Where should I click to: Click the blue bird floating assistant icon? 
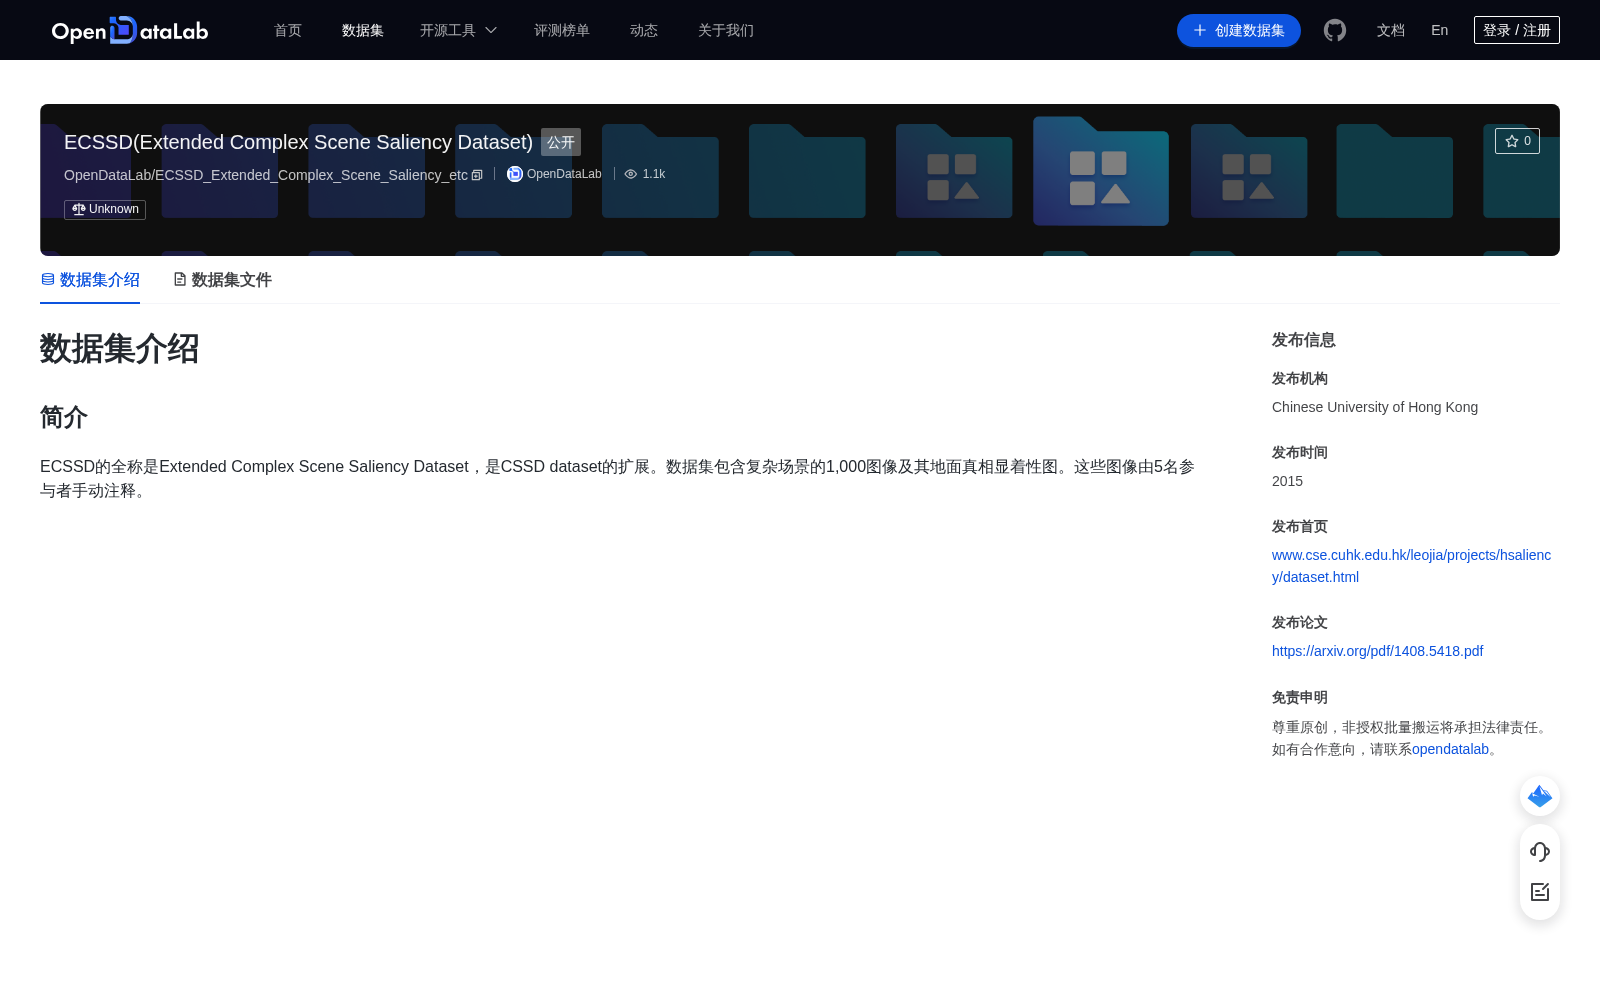click(1540, 796)
